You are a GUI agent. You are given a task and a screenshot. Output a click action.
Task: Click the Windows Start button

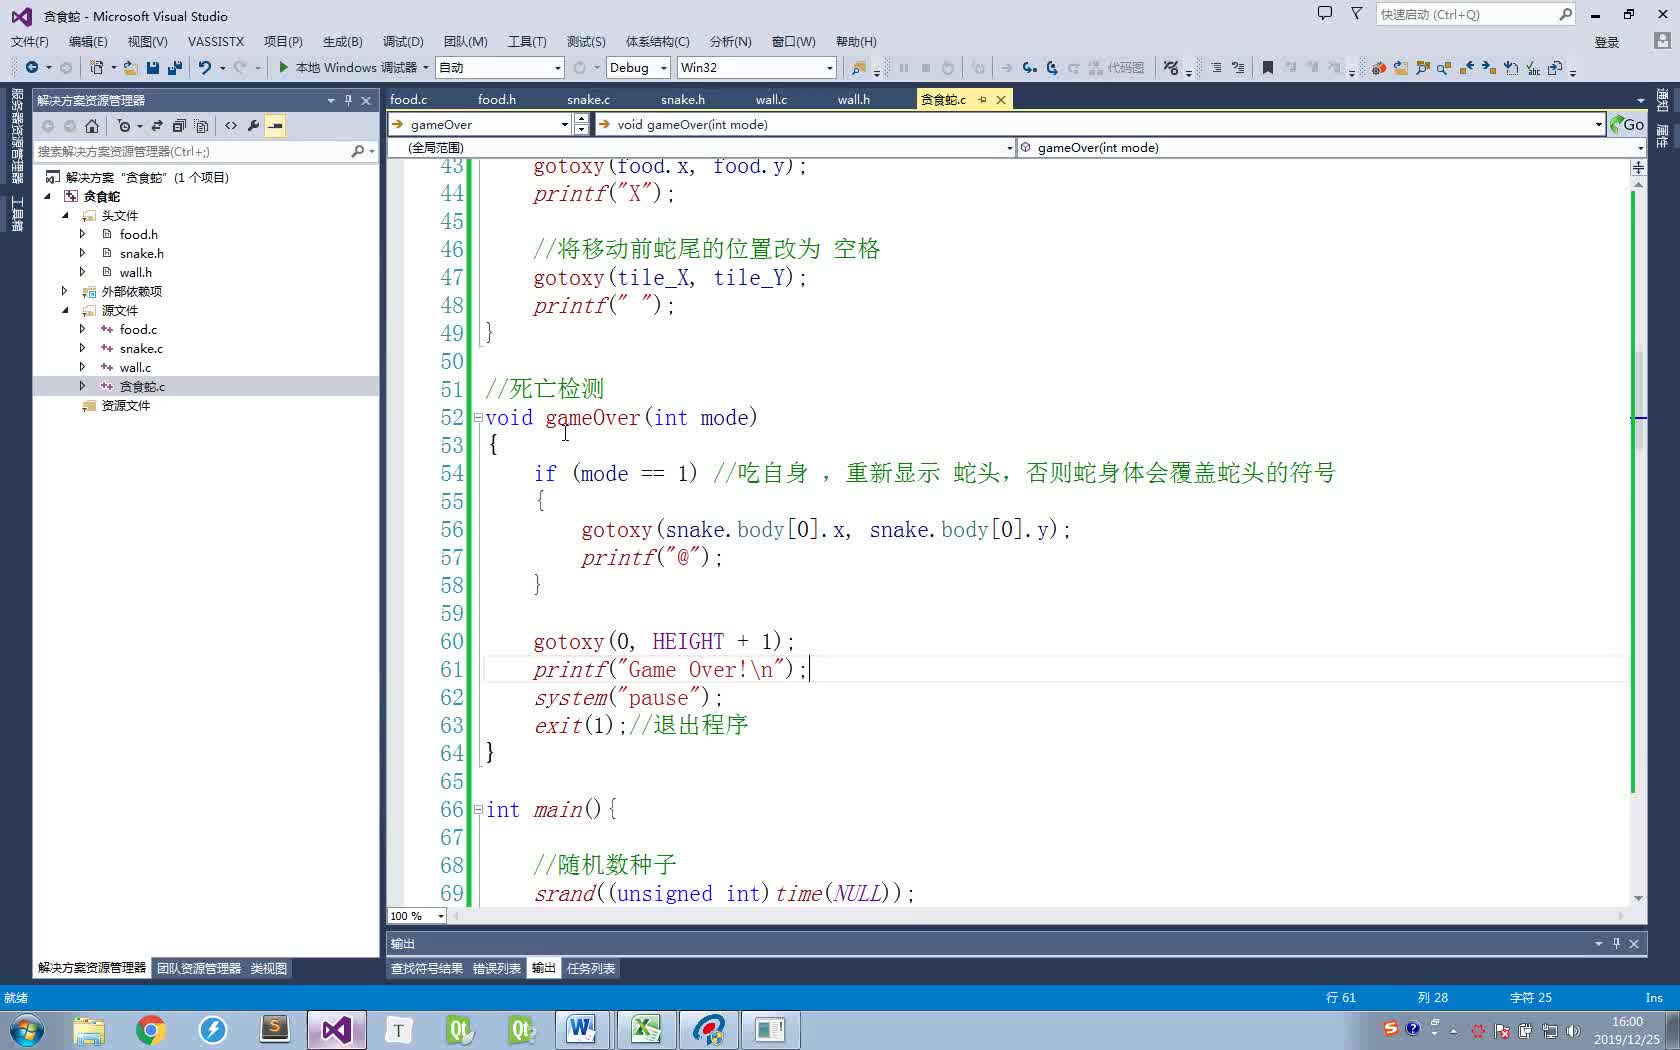tap(27, 1029)
